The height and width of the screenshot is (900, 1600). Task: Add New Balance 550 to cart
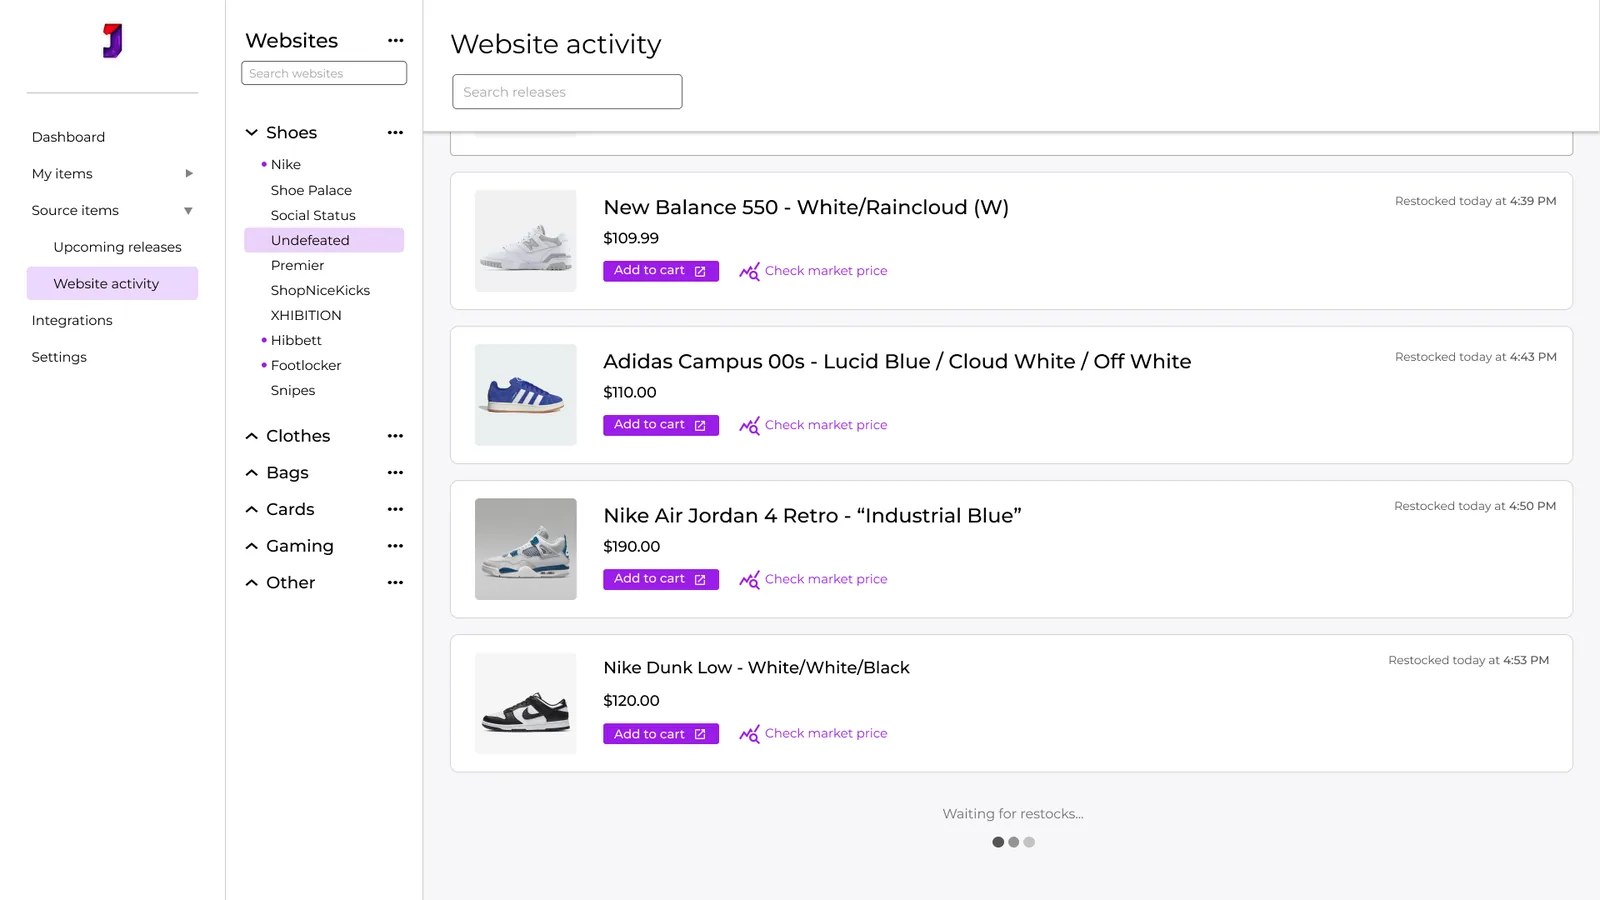click(x=661, y=271)
